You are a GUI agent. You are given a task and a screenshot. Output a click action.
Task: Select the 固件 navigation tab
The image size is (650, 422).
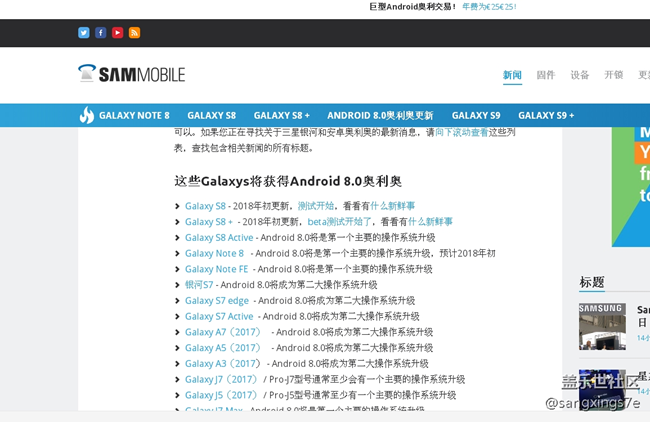tap(546, 75)
